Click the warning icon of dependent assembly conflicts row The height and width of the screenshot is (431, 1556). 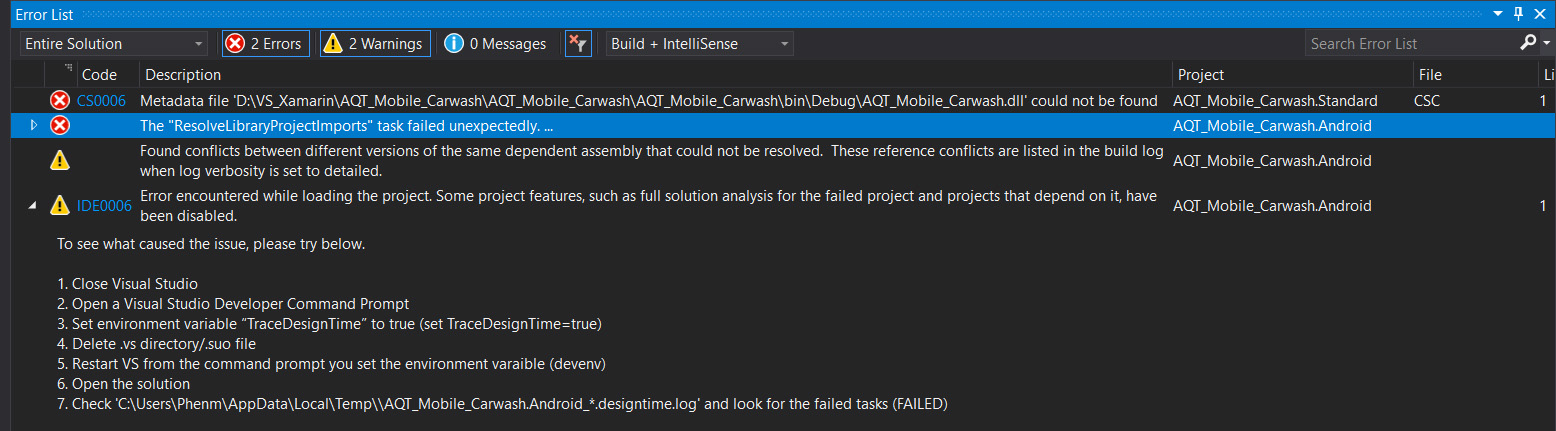(60, 160)
